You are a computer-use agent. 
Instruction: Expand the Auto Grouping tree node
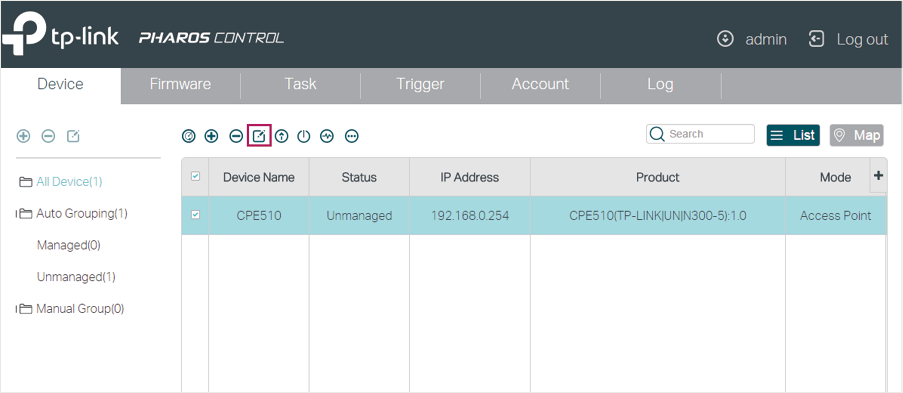pos(18,214)
